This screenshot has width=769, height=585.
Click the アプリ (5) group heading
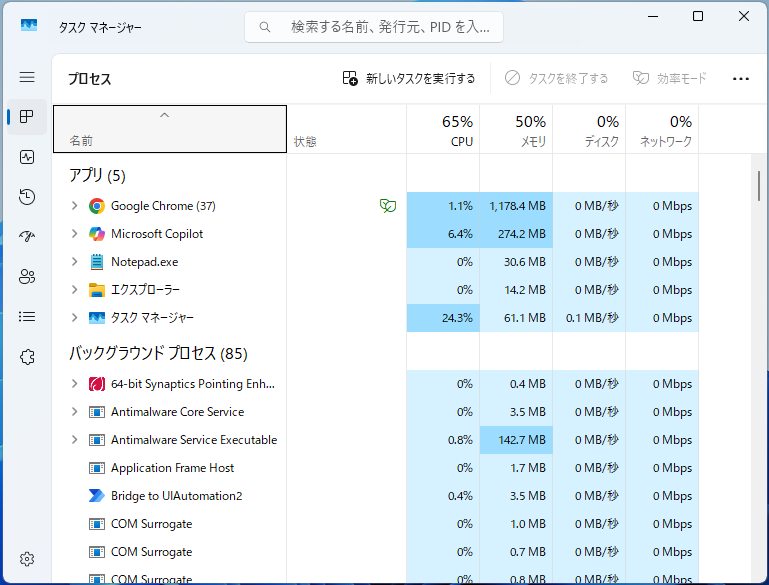(97, 176)
